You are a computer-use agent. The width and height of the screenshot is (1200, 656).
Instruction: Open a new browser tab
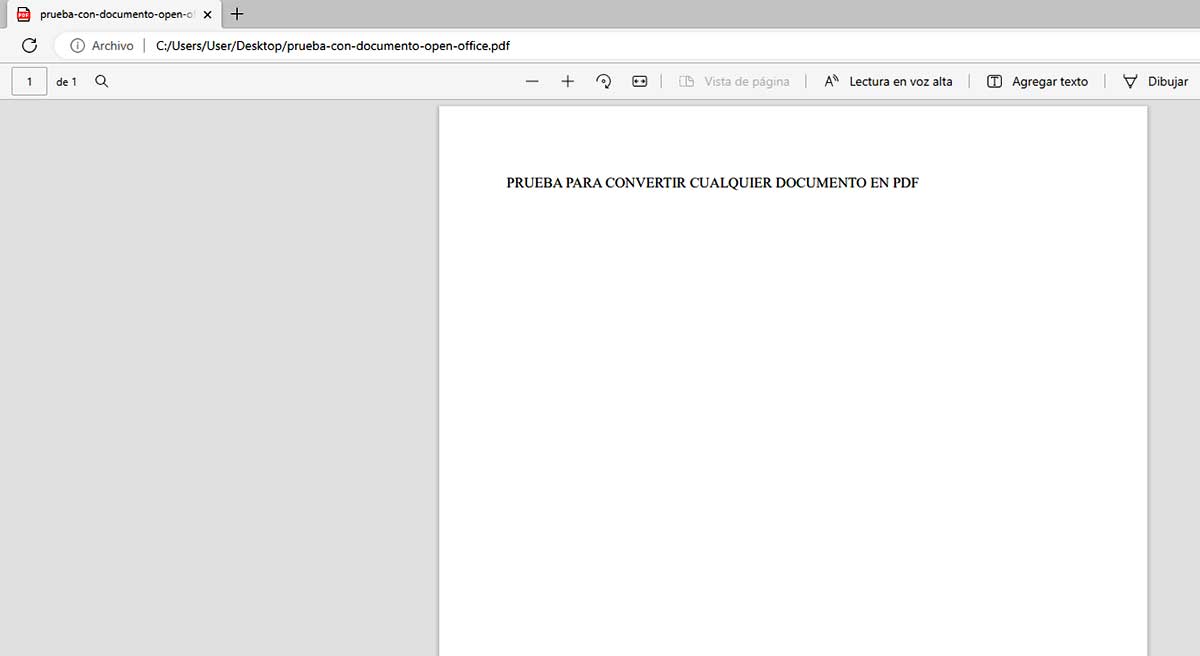237,14
